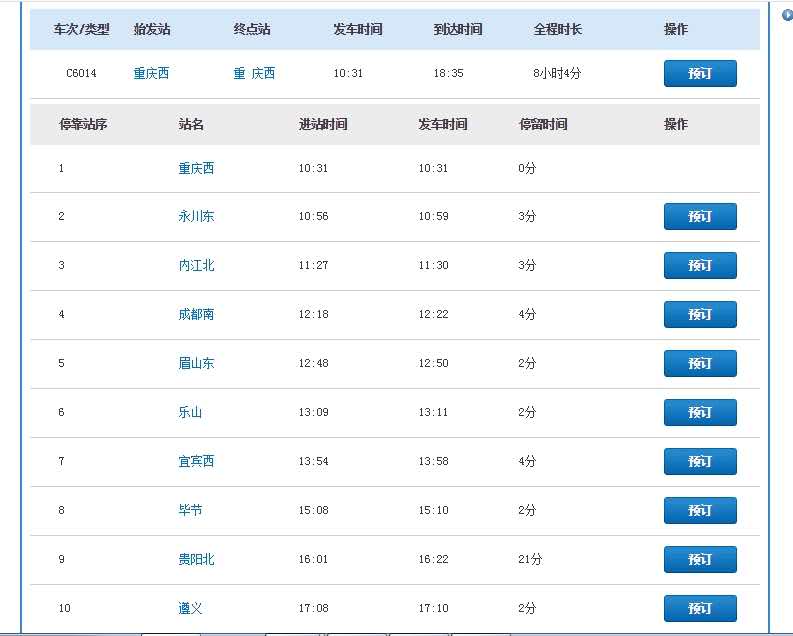
Task: Click the 预订 button for train C6014
Action: pyautogui.click(x=700, y=73)
